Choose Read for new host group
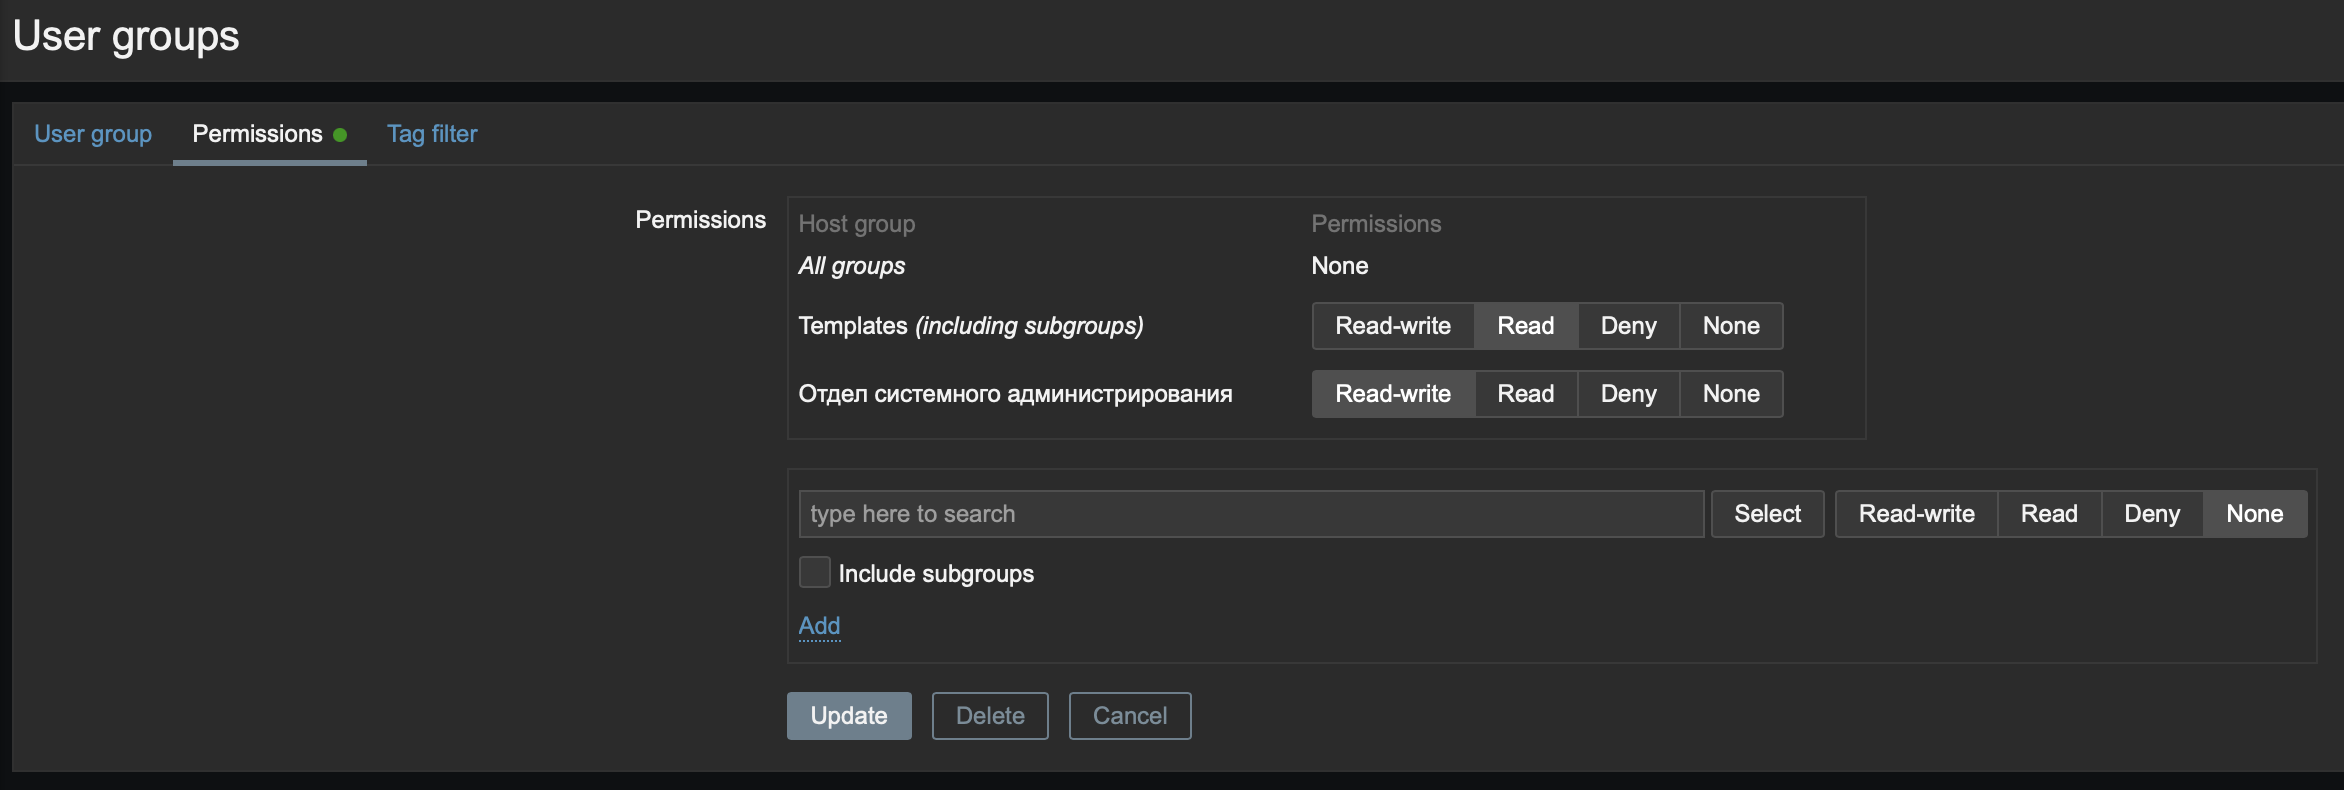Image resolution: width=2344 pixels, height=790 pixels. coord(2049,514)
